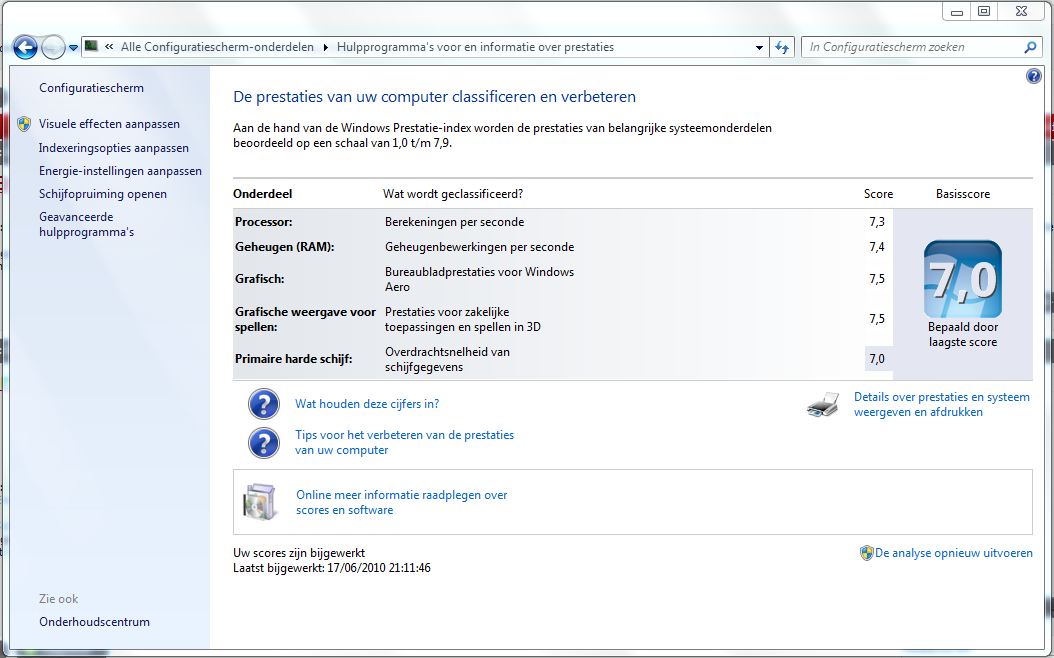Click the 'Primaire harde schijf:' label
The height and width of the screenshot is (658, 1054).
coord(294,359)
